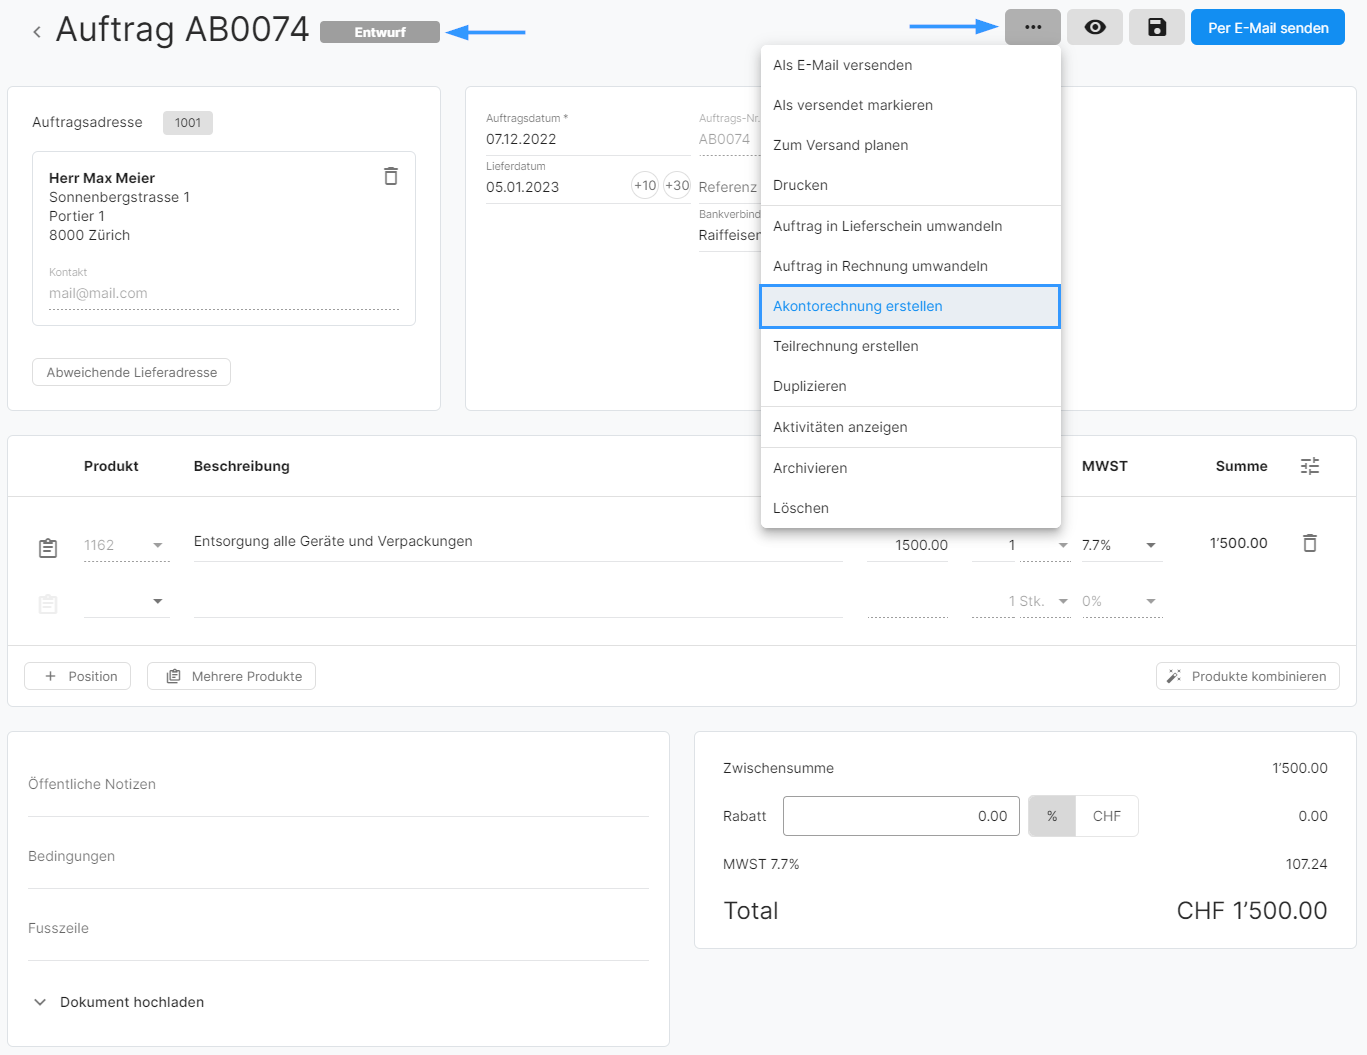Image resolution: width=1367 pixels, height=1055 pixels.
Task: Open the unit dropdown next to quantity 1
Action: point(1063,545)
